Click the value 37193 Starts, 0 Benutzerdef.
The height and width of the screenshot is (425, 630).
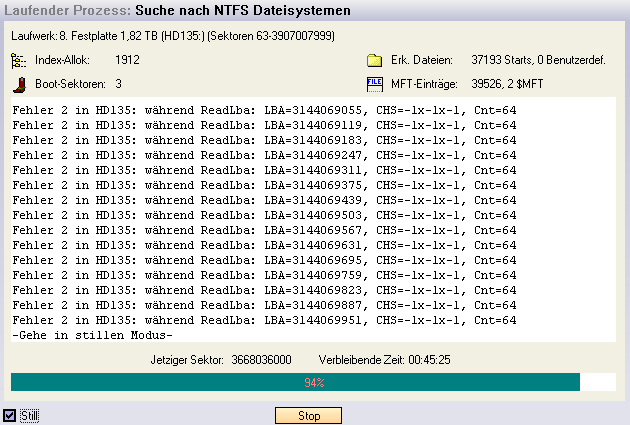coord(538,60)
